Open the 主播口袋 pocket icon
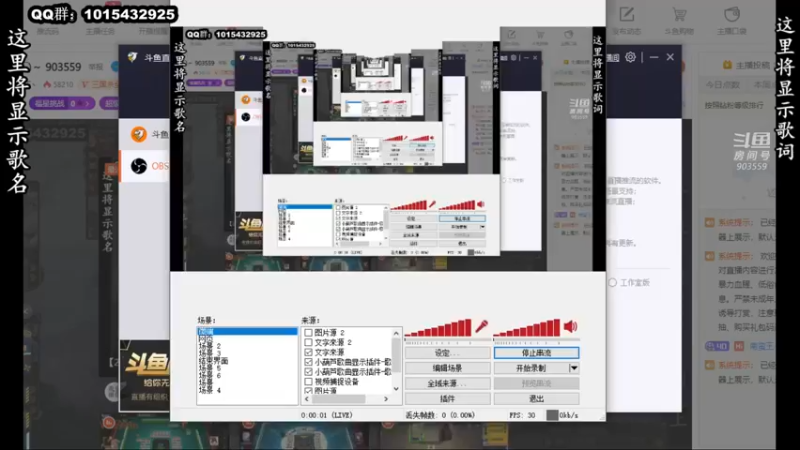This screenshot has width=800, height=450. point(732,14)
